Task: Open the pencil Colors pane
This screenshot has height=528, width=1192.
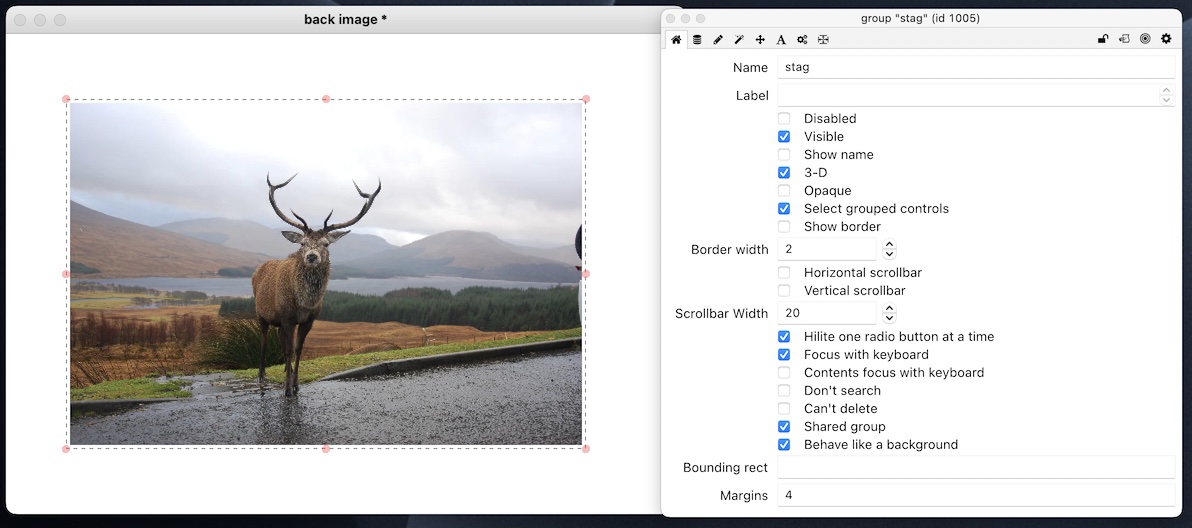Action: 718,40
